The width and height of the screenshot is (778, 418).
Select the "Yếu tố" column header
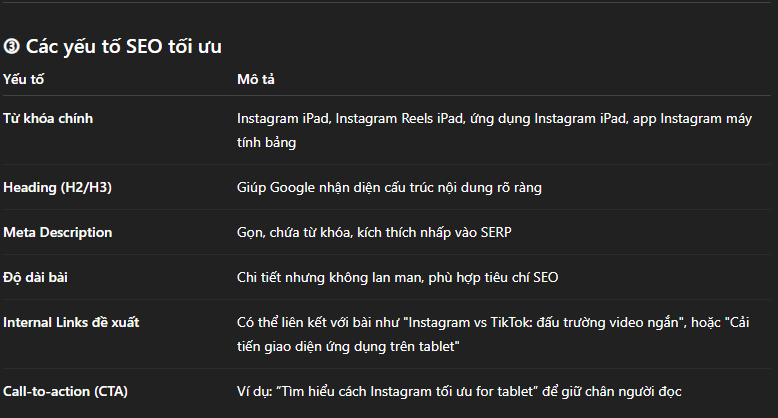click(23, 79)
